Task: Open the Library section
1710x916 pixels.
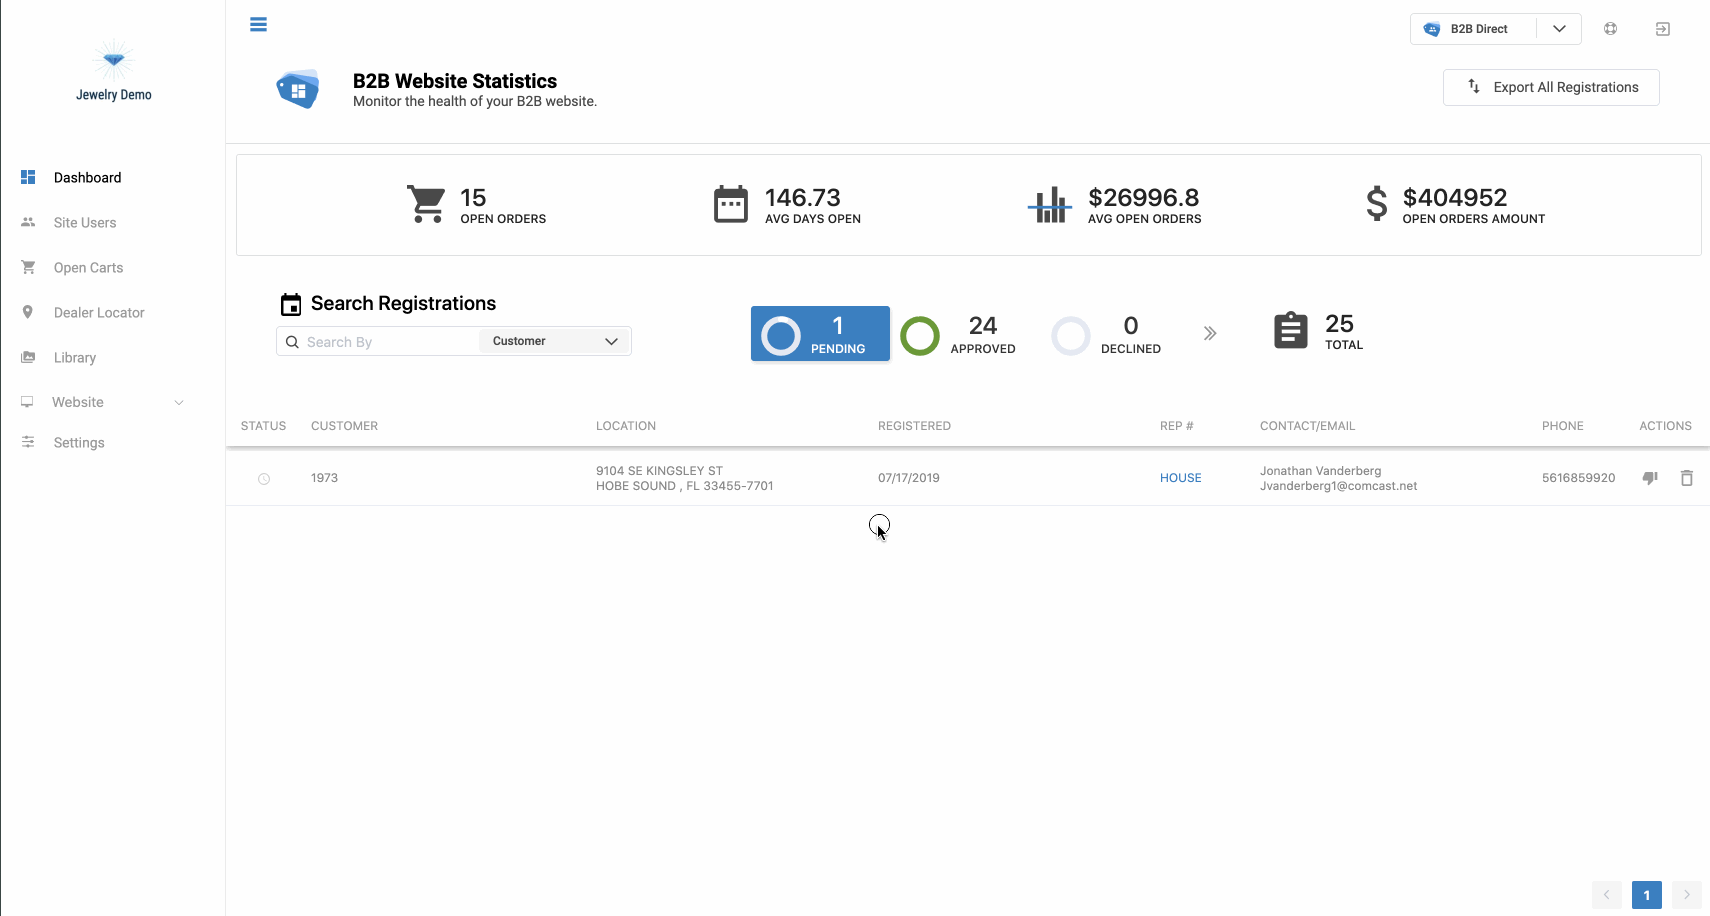Action: [75, 357]
